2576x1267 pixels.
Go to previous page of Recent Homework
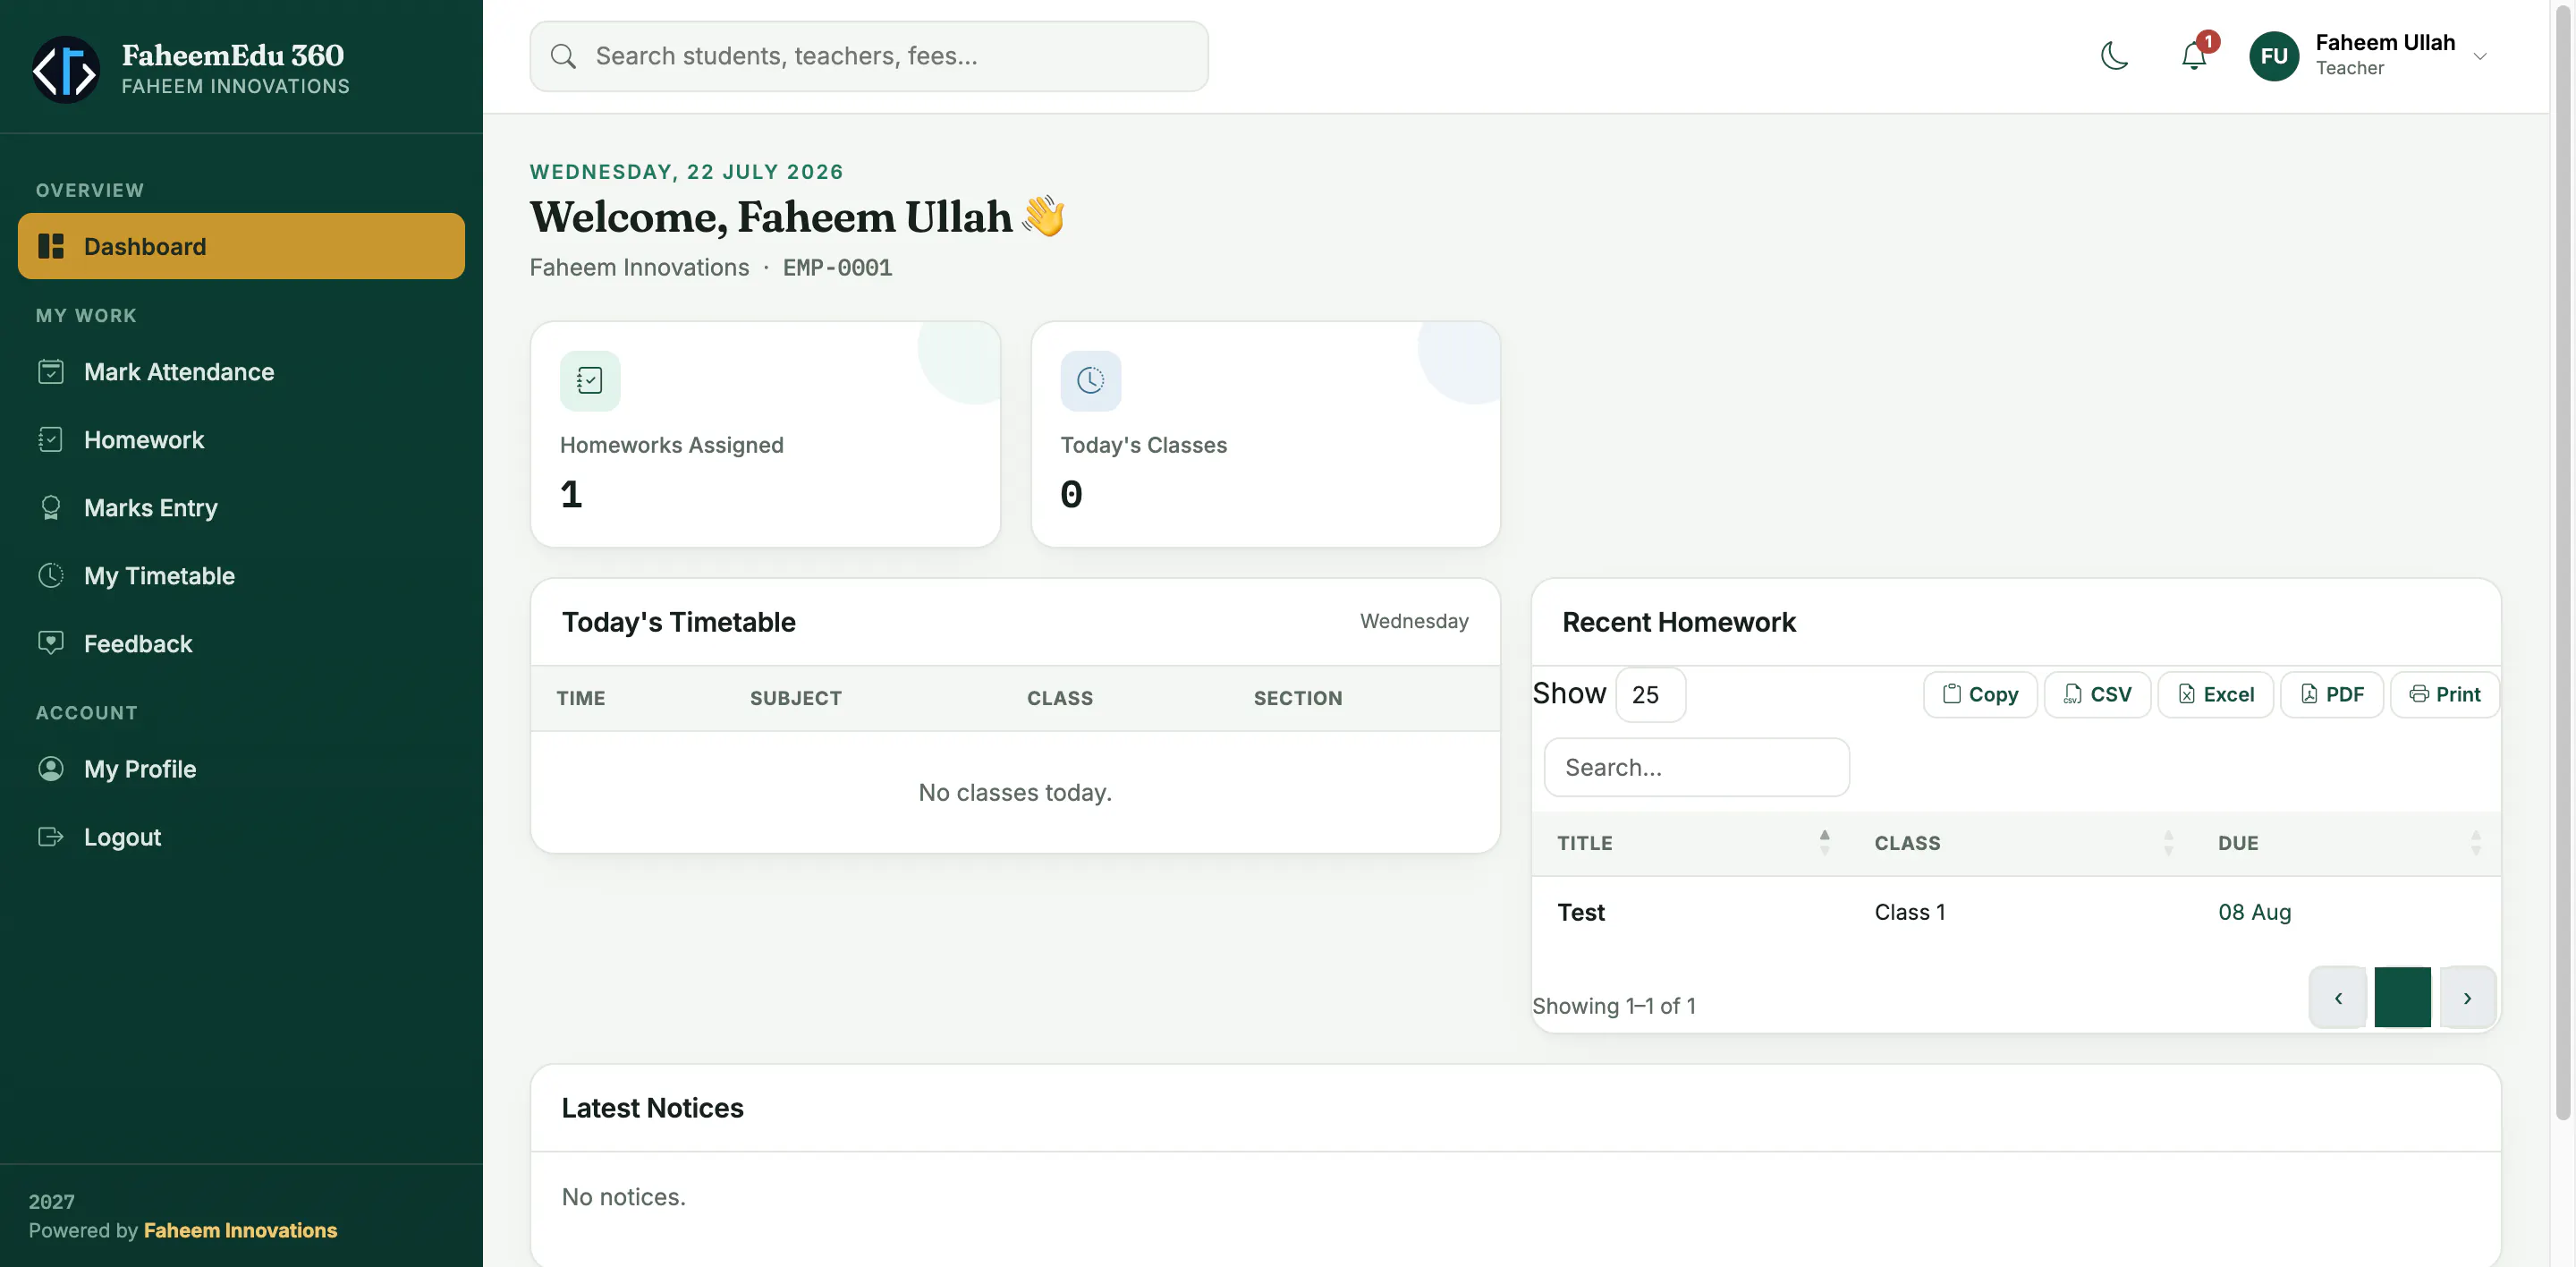pos(2338,997)
